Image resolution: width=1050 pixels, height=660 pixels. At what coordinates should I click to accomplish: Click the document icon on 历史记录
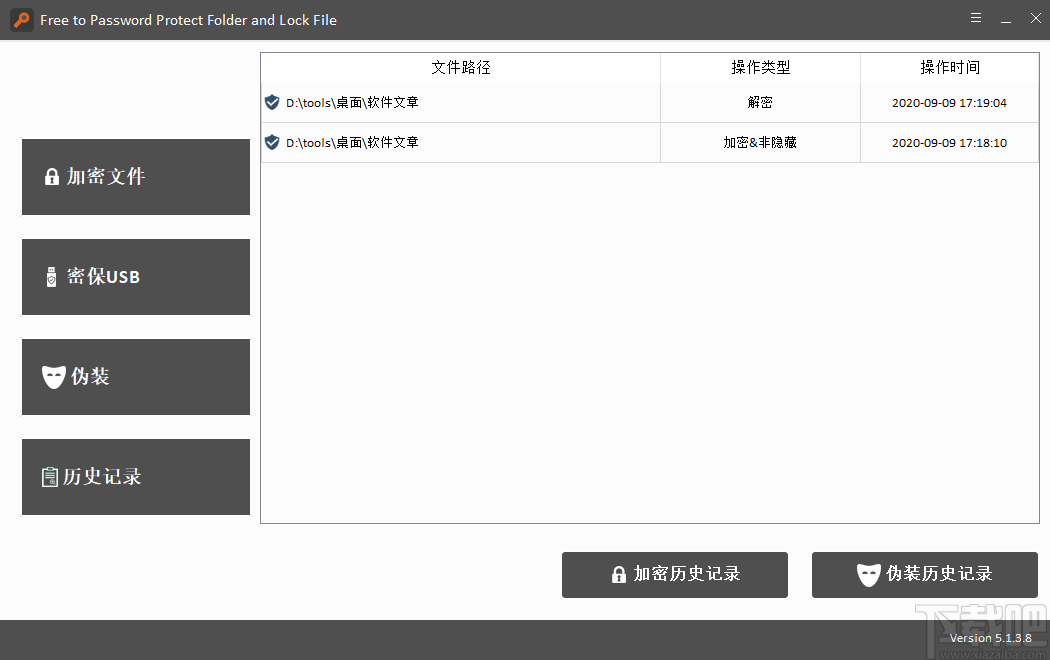tap(51, 477)
